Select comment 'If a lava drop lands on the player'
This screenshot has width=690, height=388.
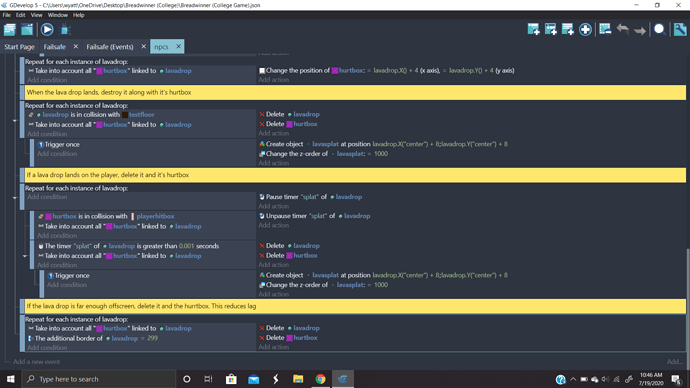(x=355, y=175)
